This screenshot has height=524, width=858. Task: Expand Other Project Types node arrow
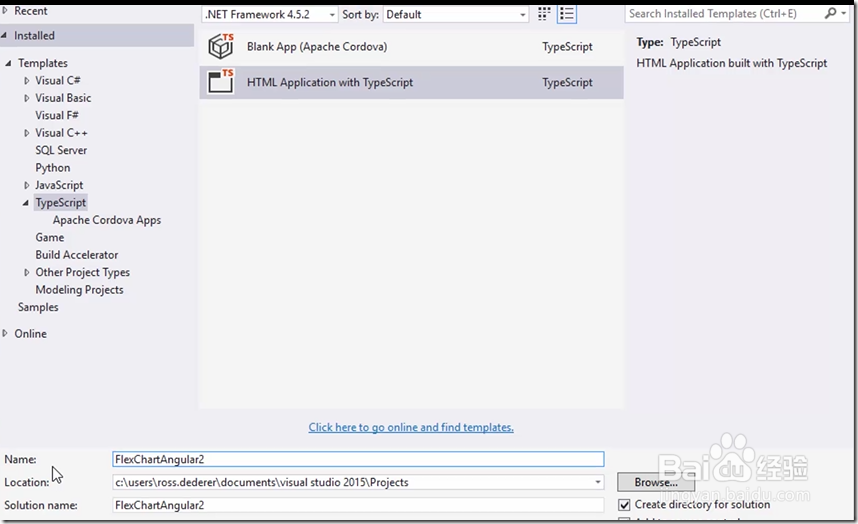tap(26, 272)
